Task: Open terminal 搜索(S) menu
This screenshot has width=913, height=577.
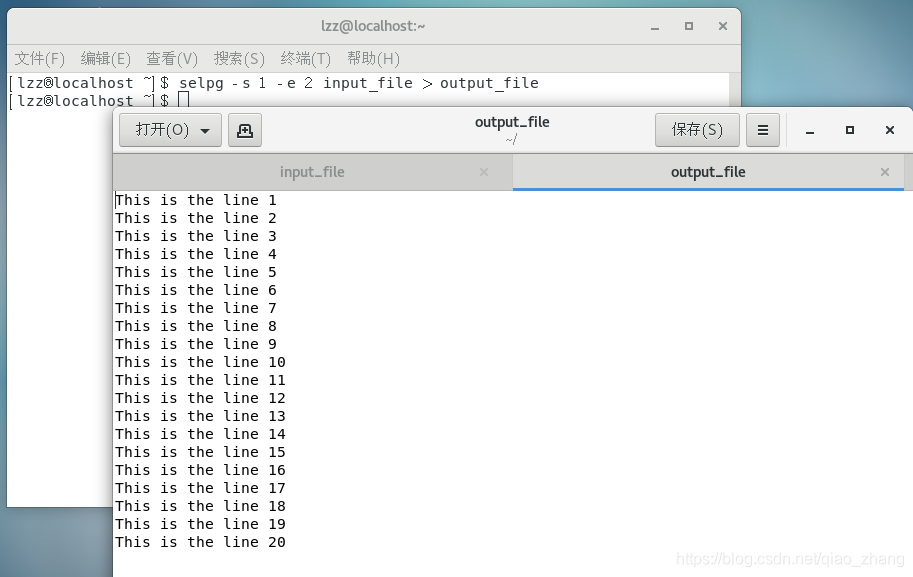Action: pyautogui.click(x=239, y=58)
